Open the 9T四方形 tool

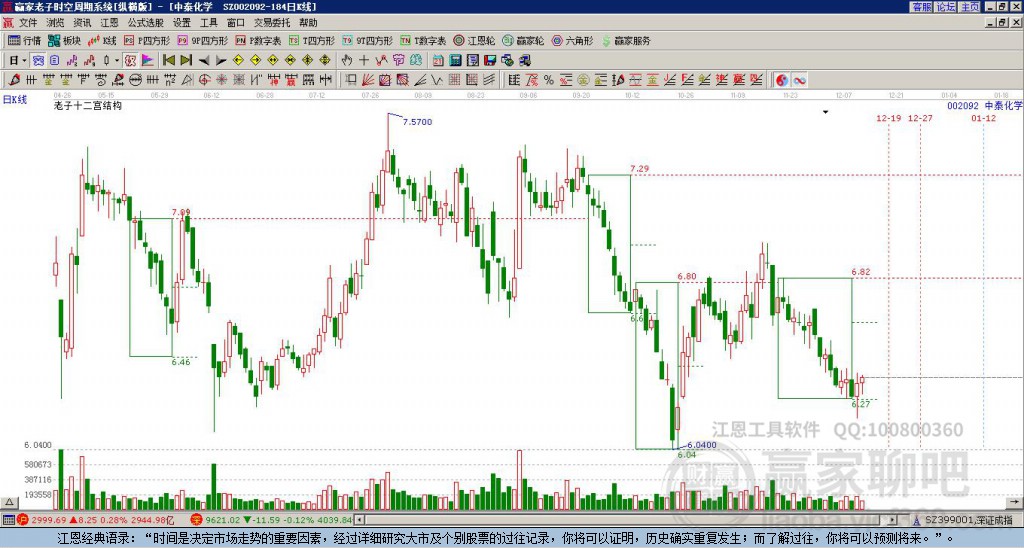tap(367, 40)
